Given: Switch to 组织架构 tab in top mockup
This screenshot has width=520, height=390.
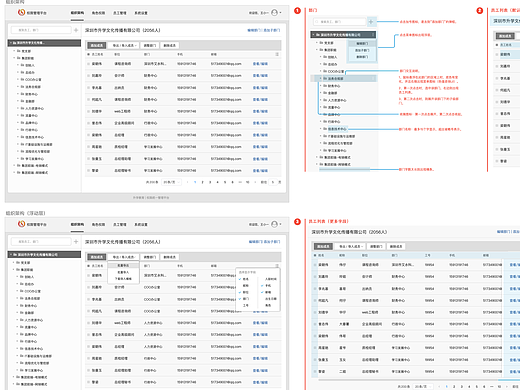Looking at the screenshot, I should point(77,13).
